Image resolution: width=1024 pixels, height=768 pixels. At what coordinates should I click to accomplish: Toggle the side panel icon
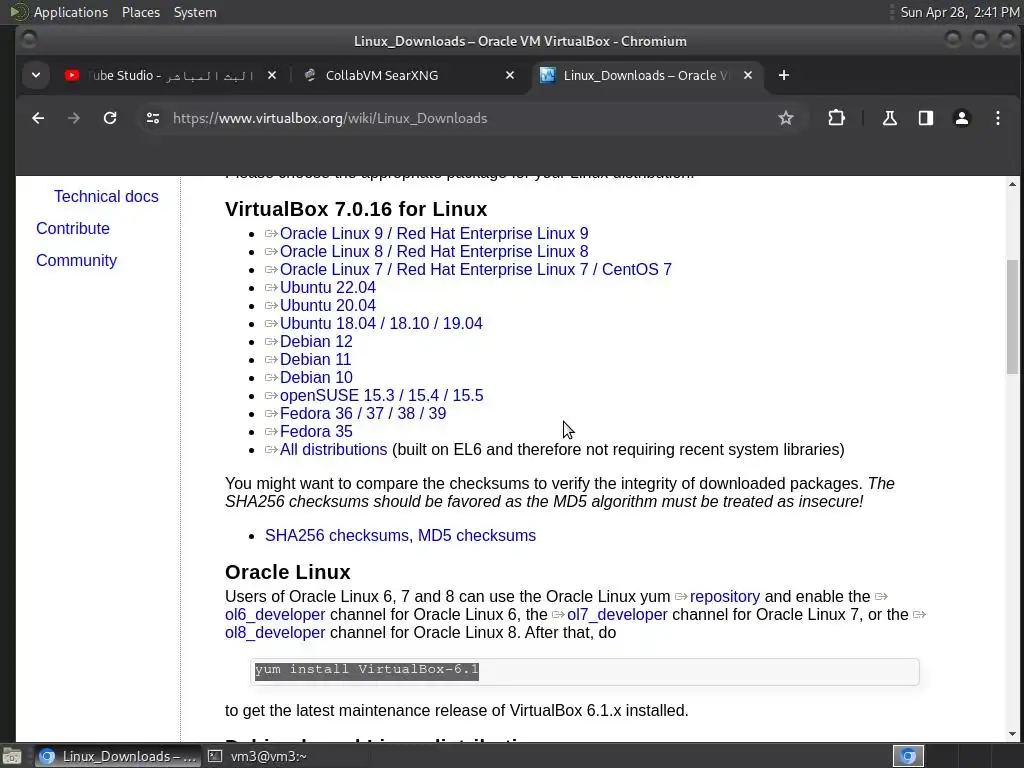[925, 118]
